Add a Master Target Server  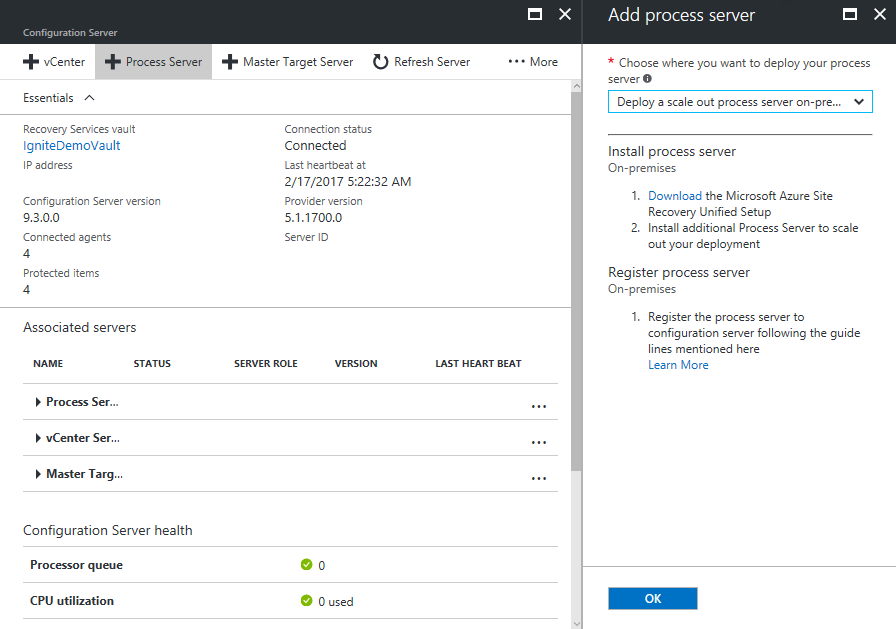tap(287, 61)
